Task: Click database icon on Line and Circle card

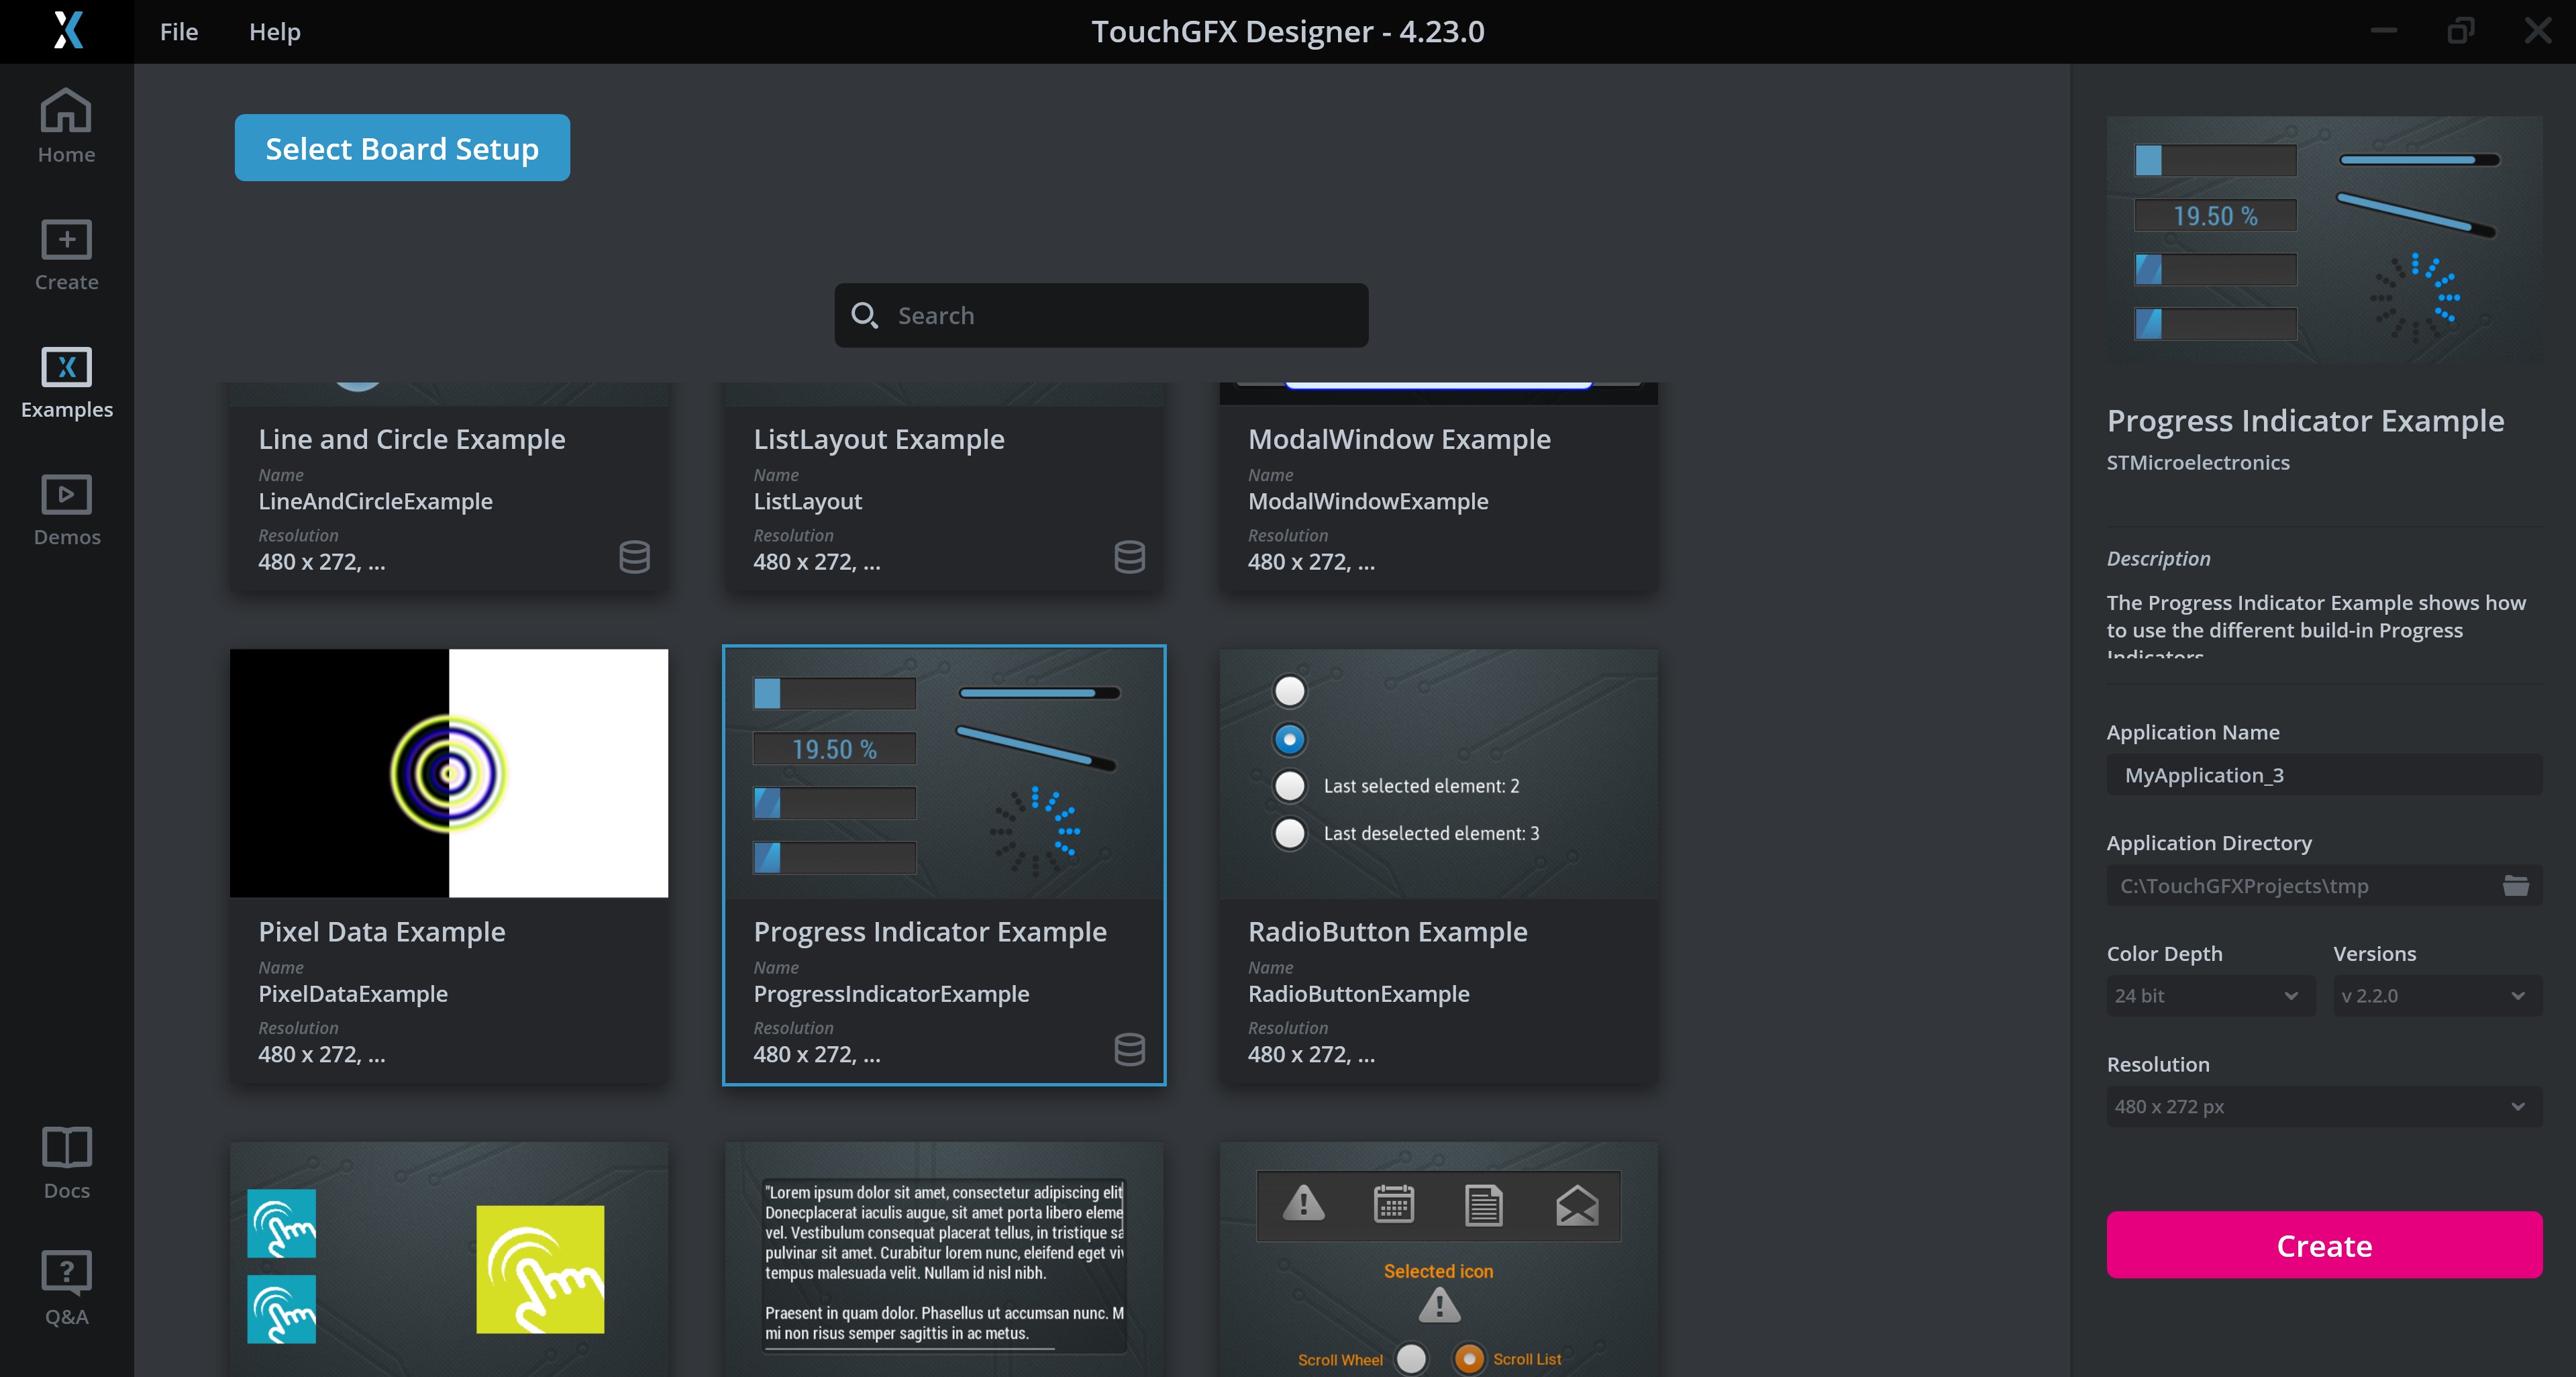Action: [634, 556]
